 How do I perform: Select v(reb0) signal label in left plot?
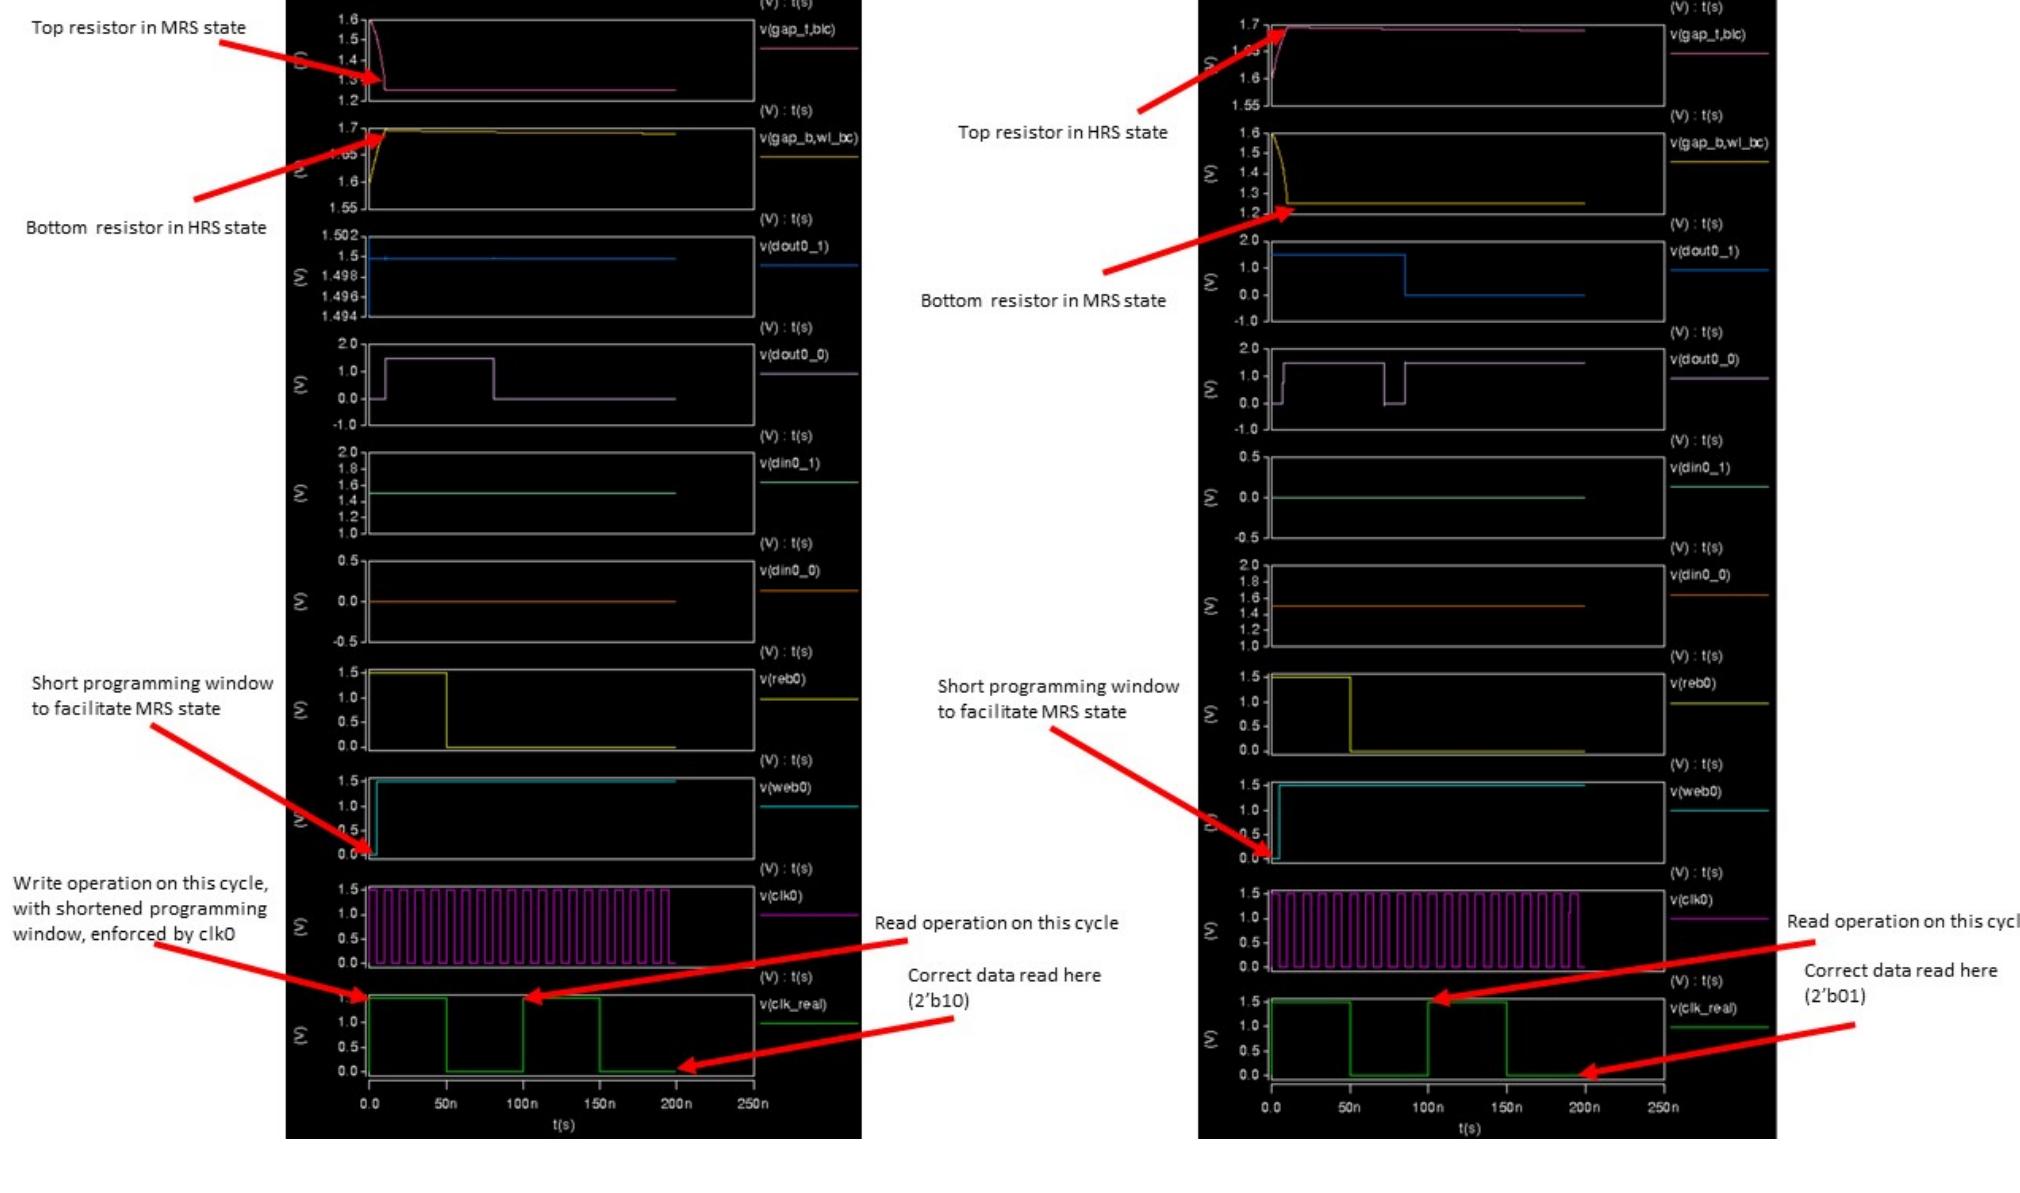click(x=782, y=679)
